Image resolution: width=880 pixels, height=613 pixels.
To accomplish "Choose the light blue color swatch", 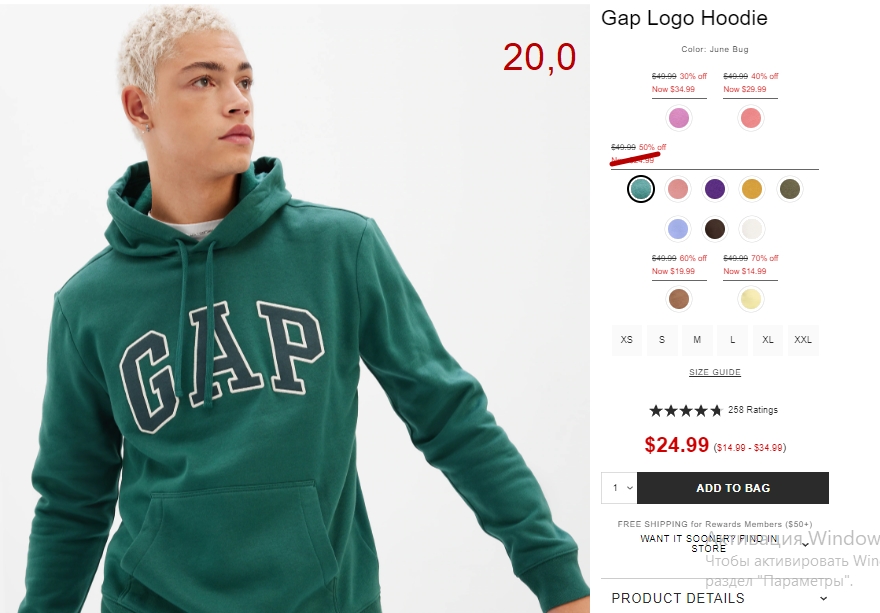I will [x=677, y=229].
